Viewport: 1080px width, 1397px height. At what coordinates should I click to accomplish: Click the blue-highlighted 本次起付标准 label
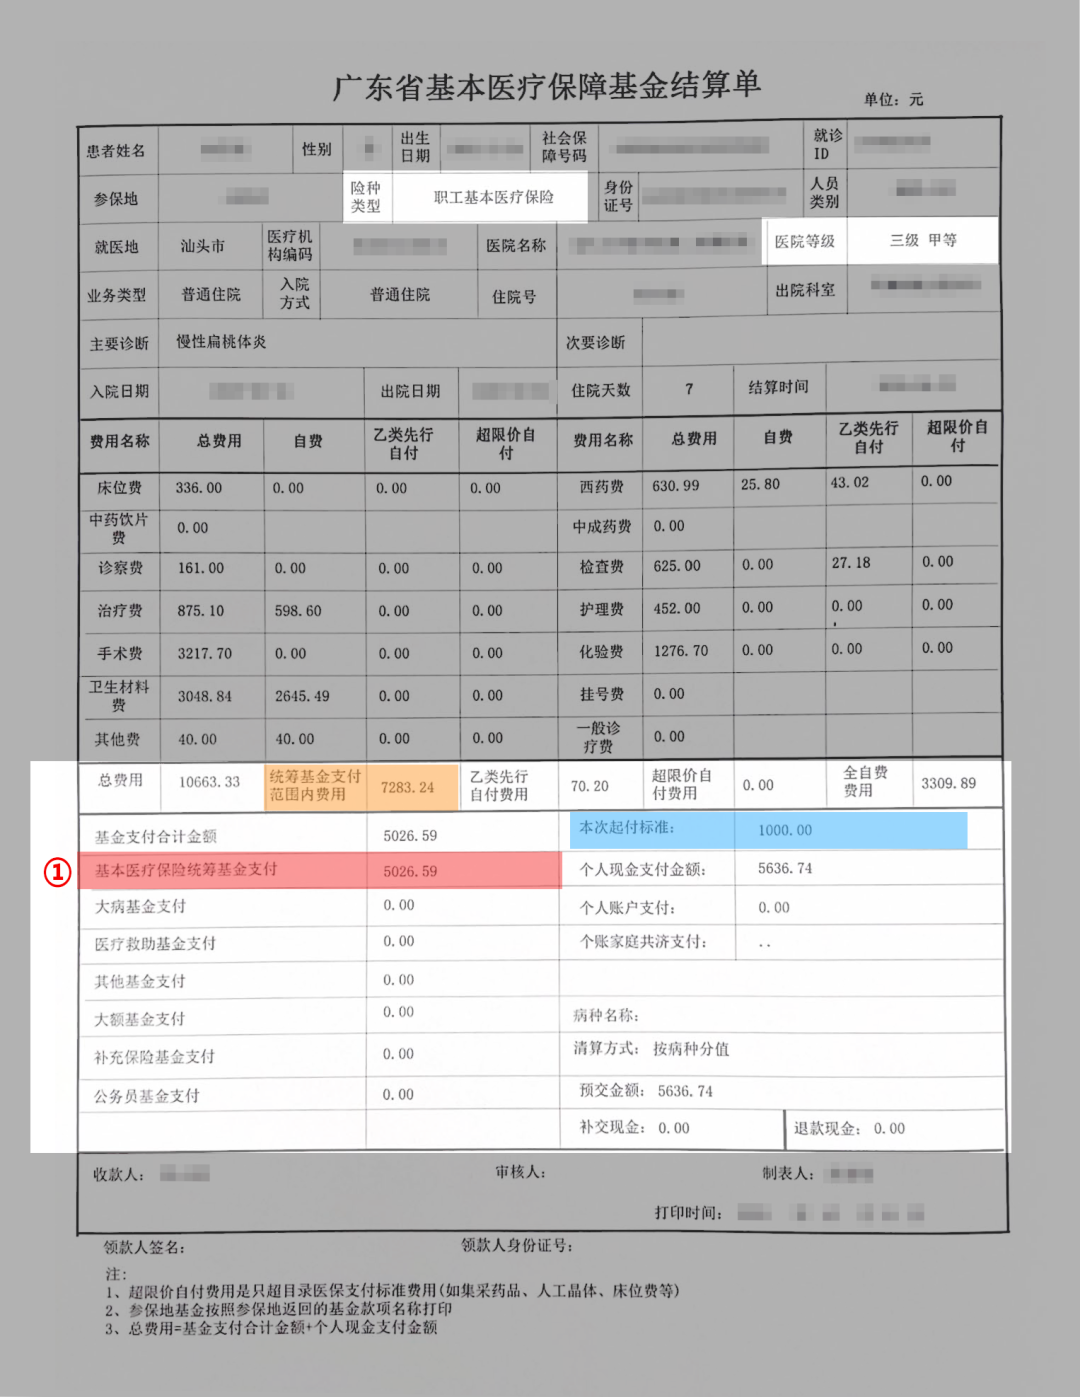tap(627, 828)
